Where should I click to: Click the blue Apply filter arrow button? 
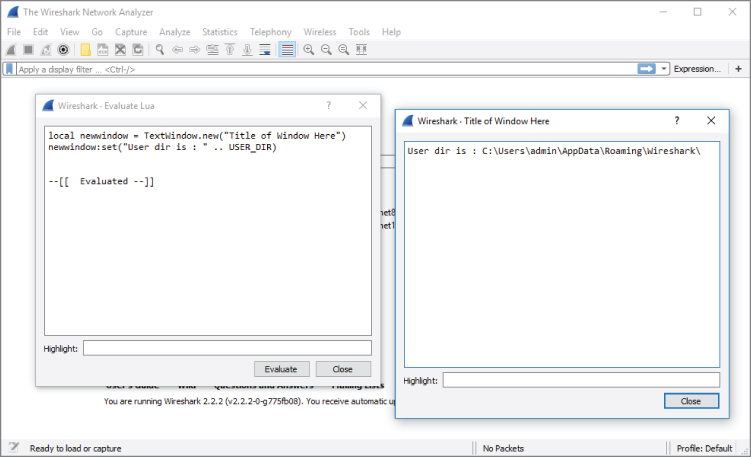[646, 69]
